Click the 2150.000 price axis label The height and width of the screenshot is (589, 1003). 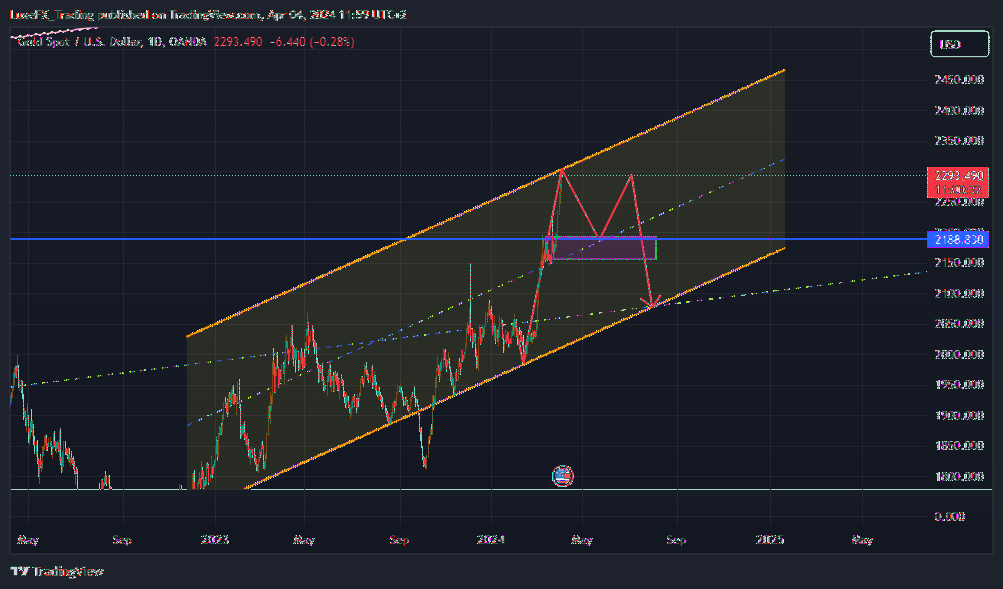pos(958,262)
